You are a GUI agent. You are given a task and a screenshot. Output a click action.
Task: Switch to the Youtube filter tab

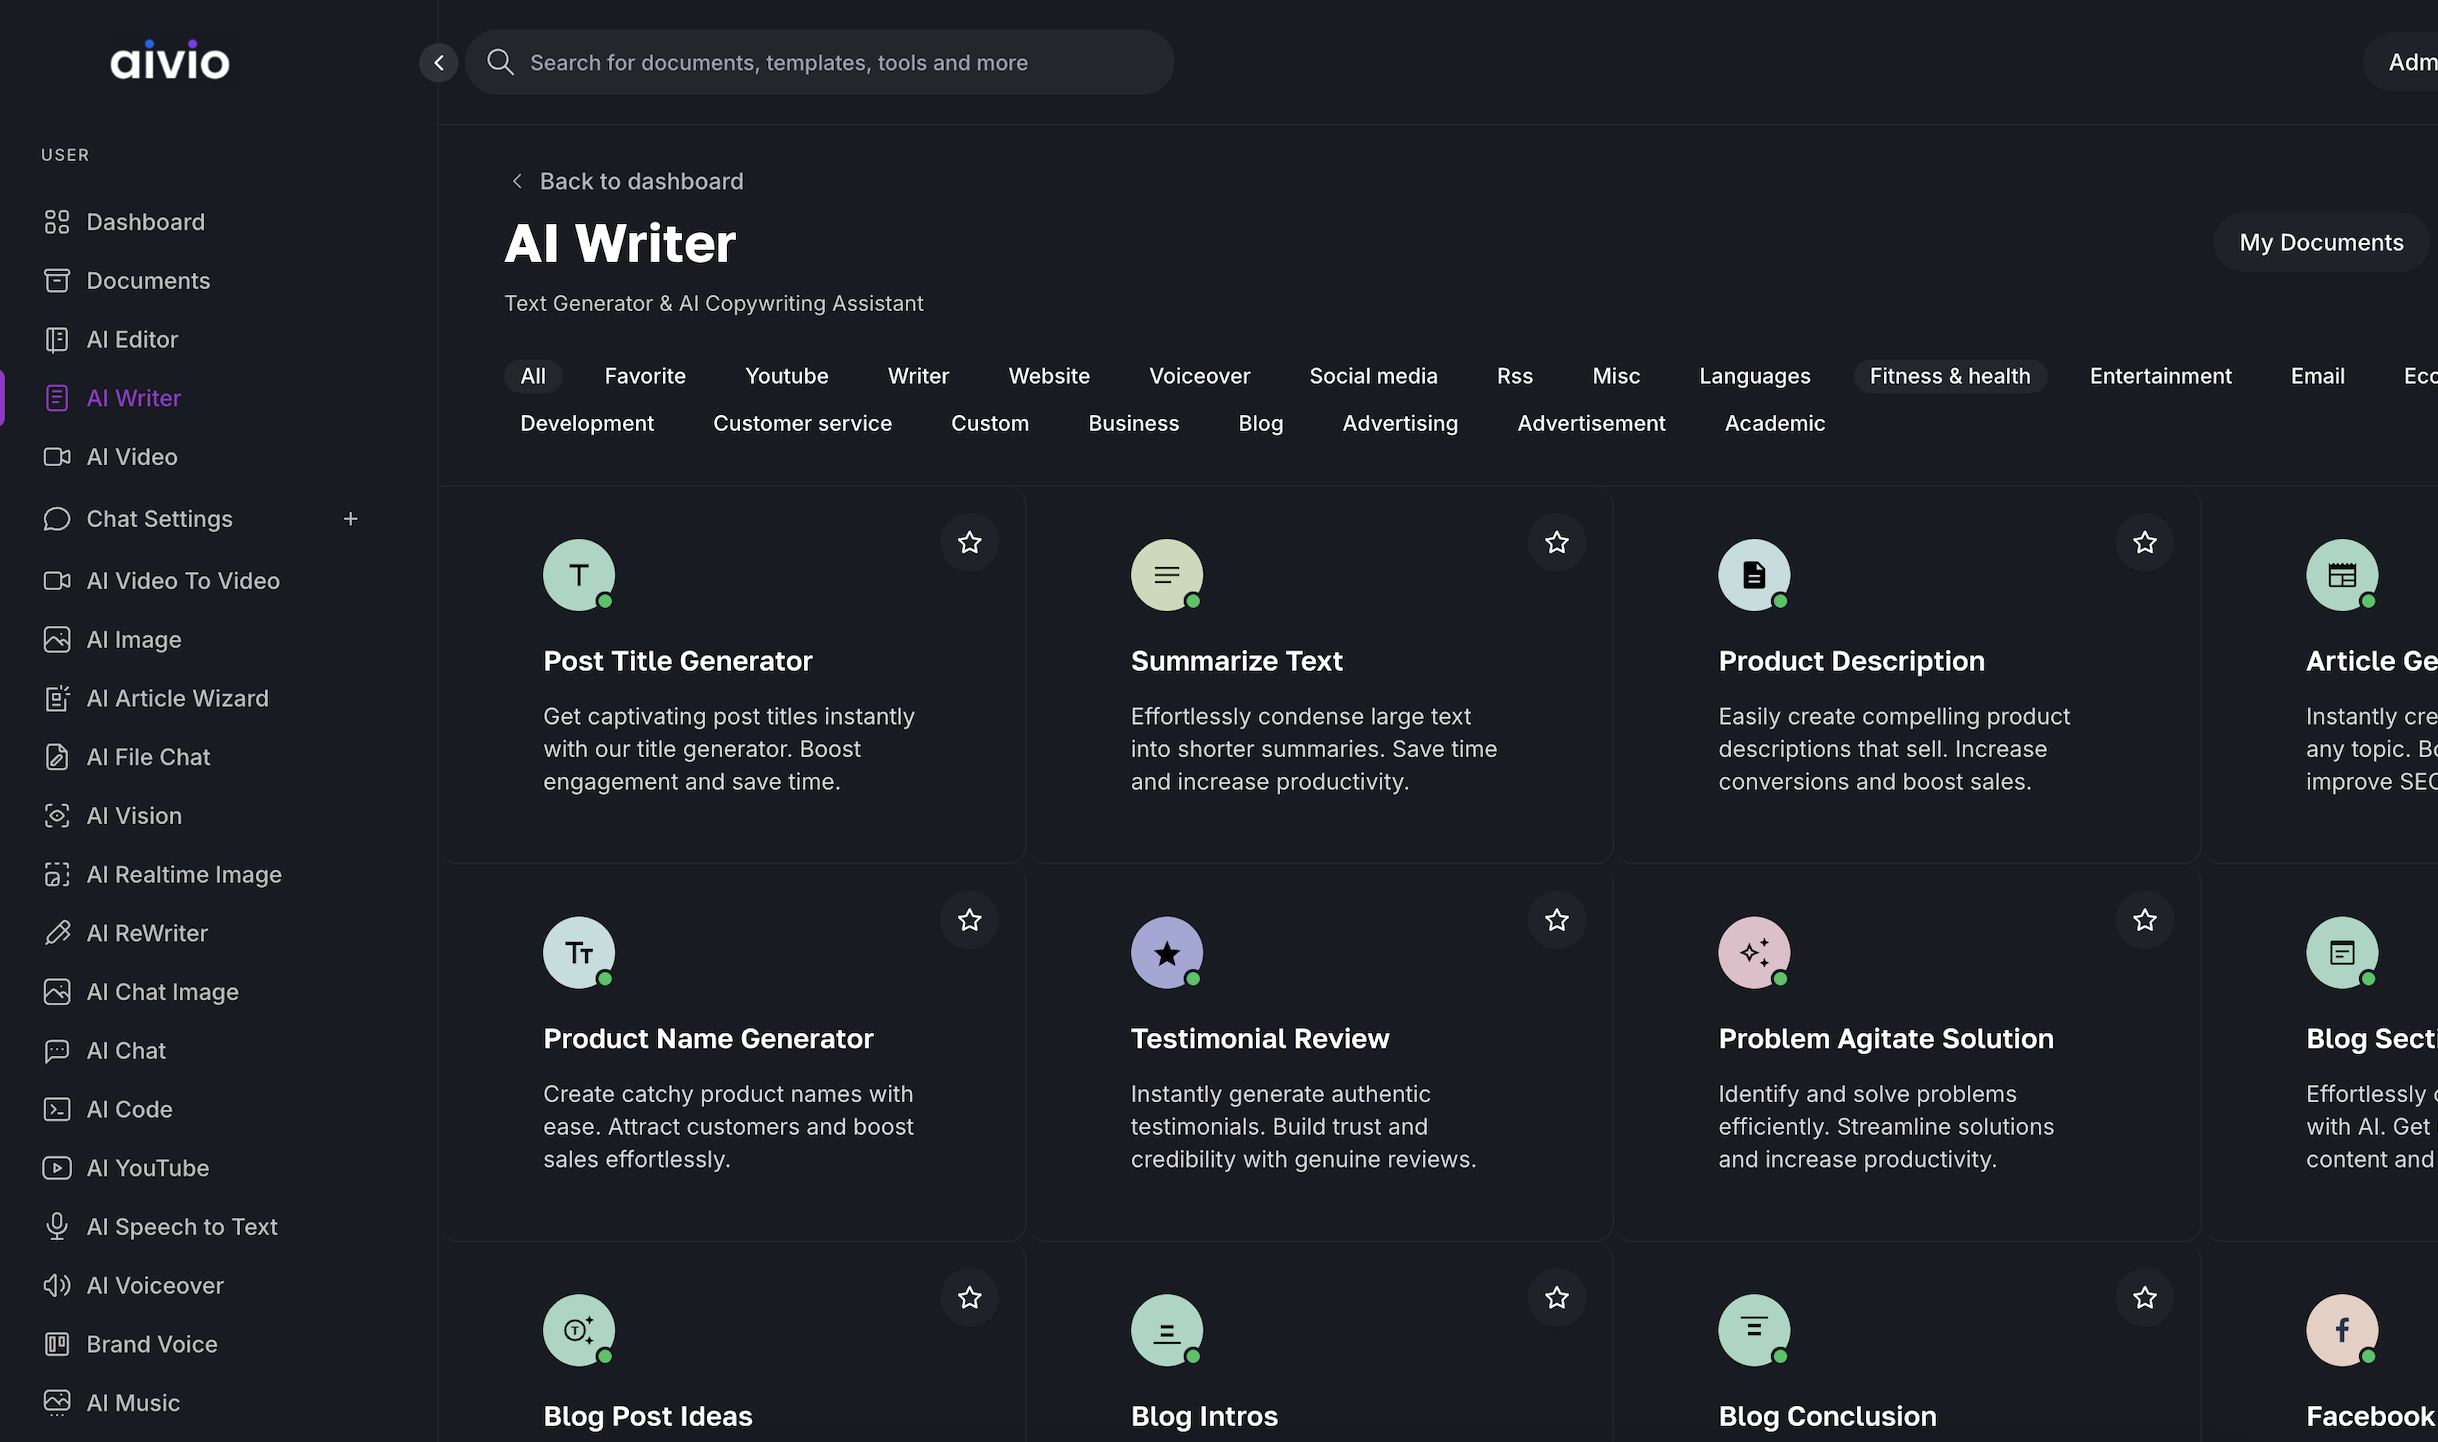[x=786, y=376]
